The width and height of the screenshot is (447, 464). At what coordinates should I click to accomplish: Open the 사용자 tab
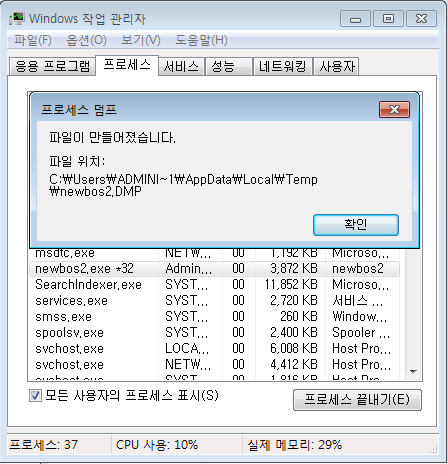tap(337, 66)
